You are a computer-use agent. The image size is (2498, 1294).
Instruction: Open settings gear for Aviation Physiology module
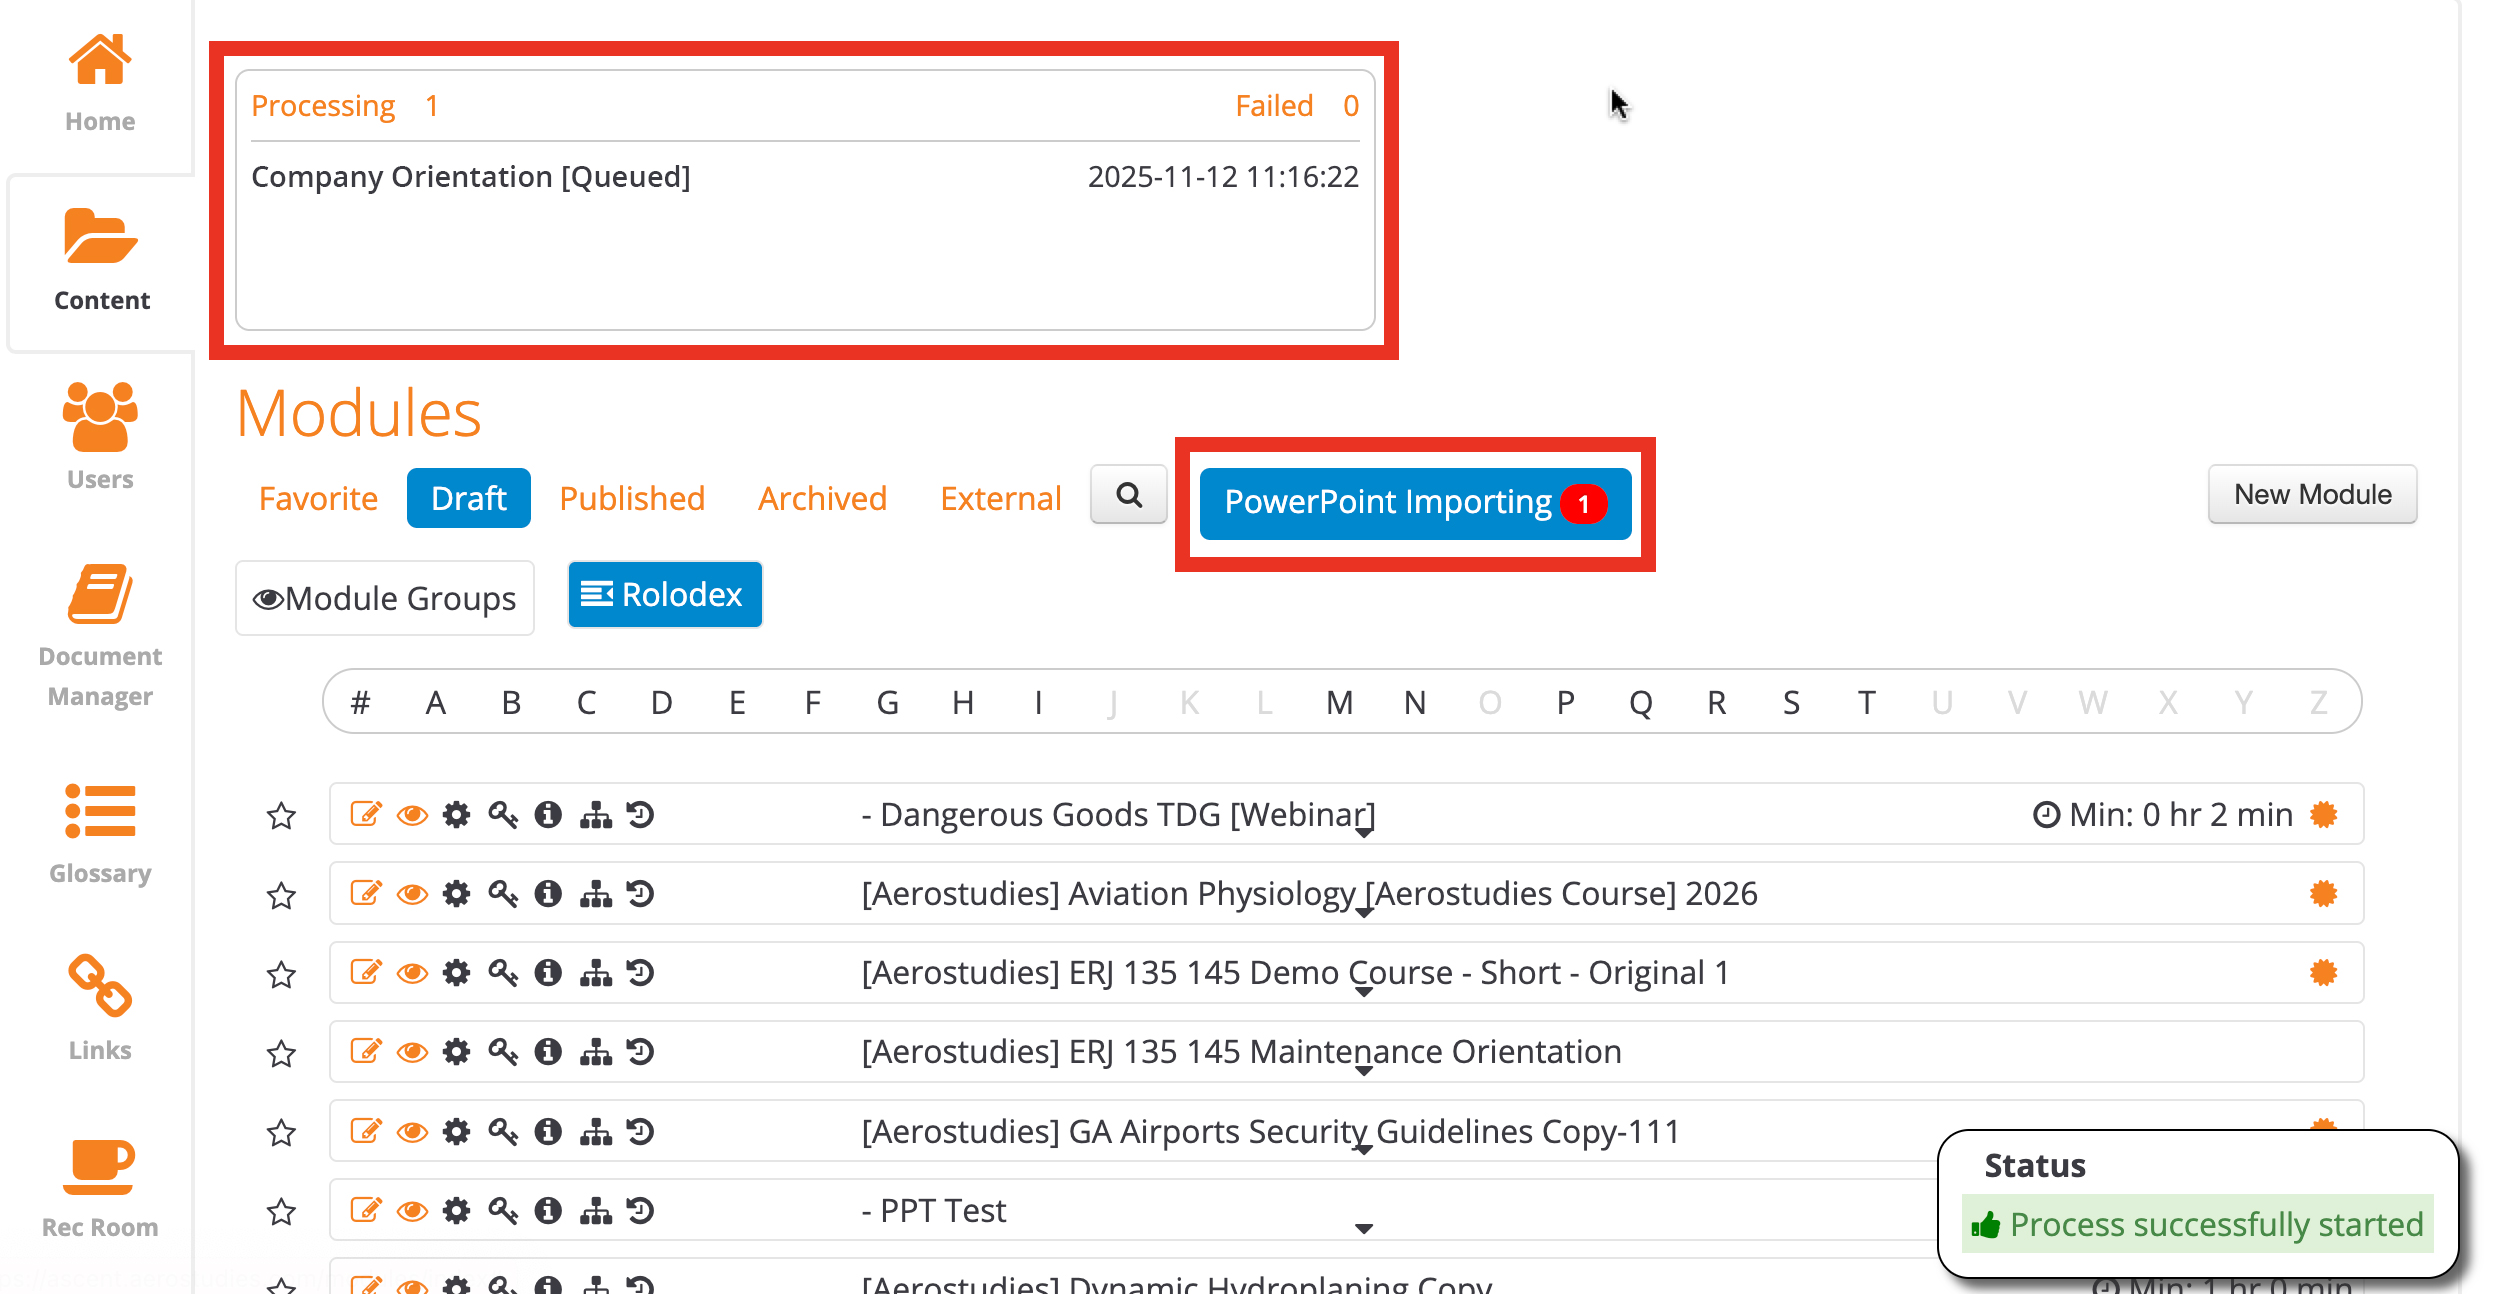[x=457, y=894]
